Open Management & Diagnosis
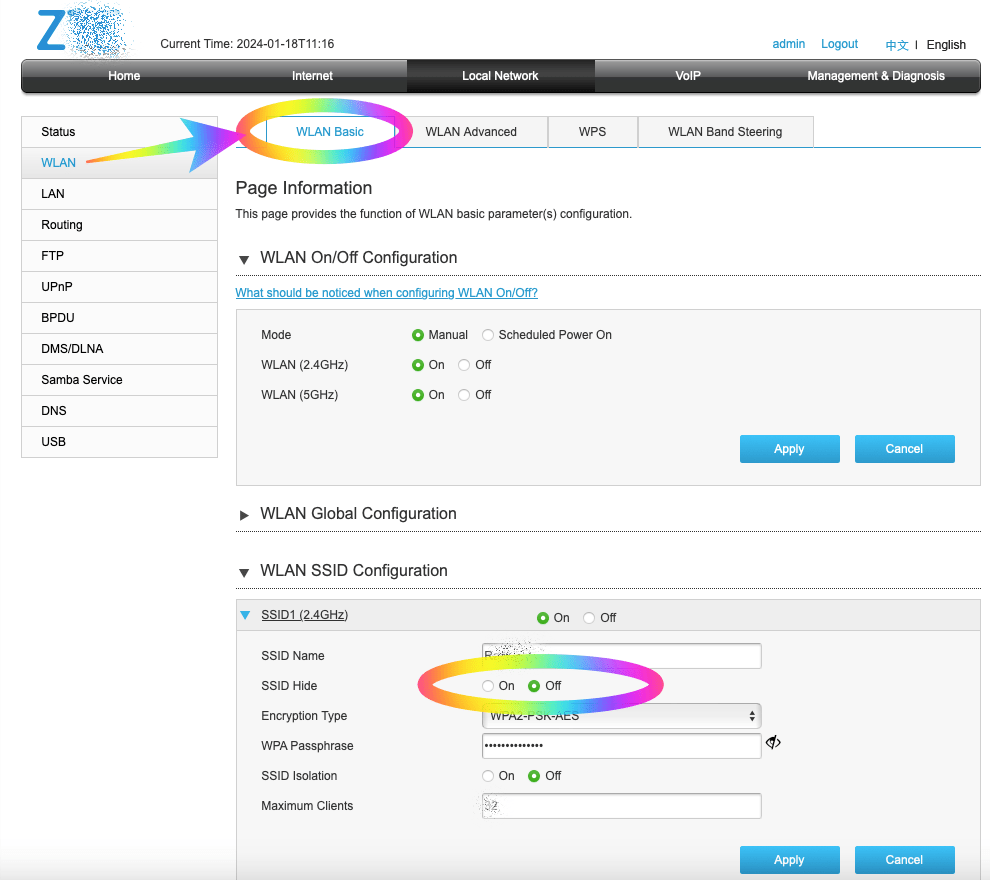This screenshot has width=990, height=880. (x=876, y=75)
